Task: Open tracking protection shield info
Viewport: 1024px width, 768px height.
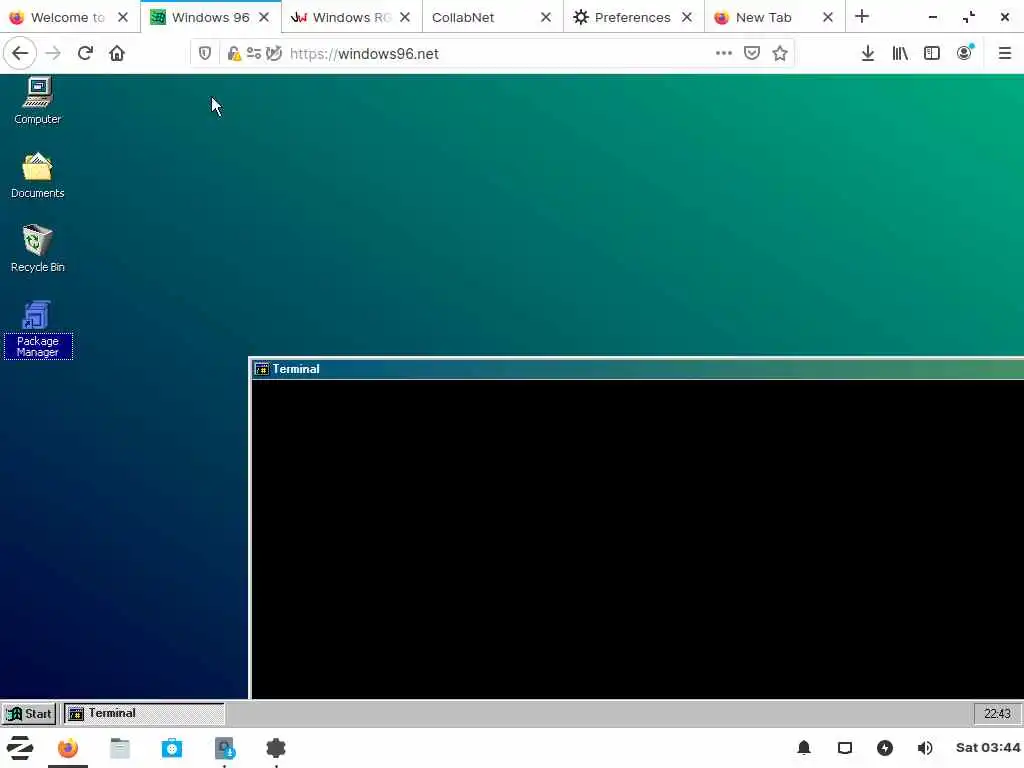Action: coord(205,54)
